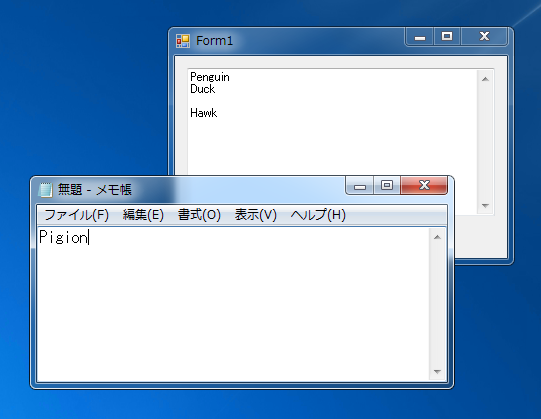541x419 pixels.
Task: Click the Penguin line in Form1
Action: point(210,77)
